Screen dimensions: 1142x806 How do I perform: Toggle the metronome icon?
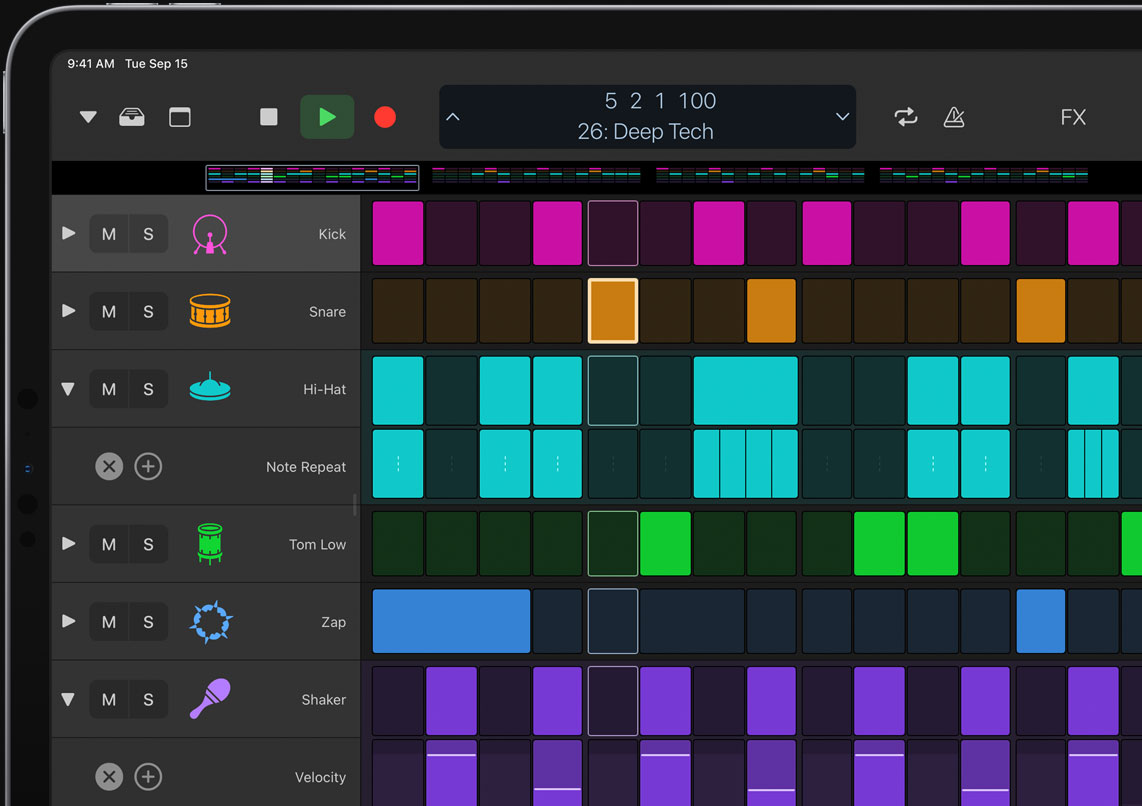coord(954,117)
